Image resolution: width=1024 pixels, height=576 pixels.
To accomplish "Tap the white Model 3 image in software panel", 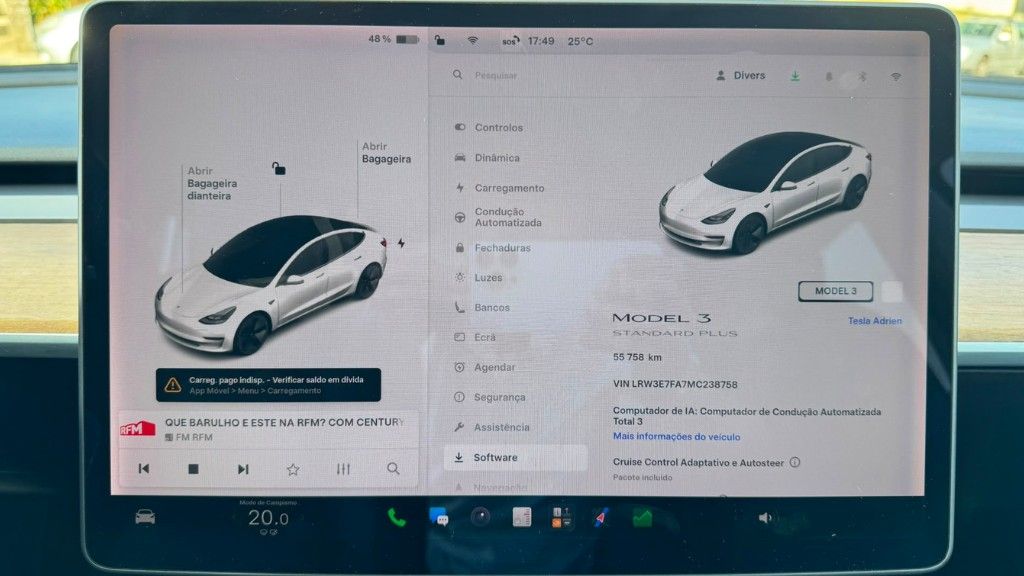I will coord(765,192).
